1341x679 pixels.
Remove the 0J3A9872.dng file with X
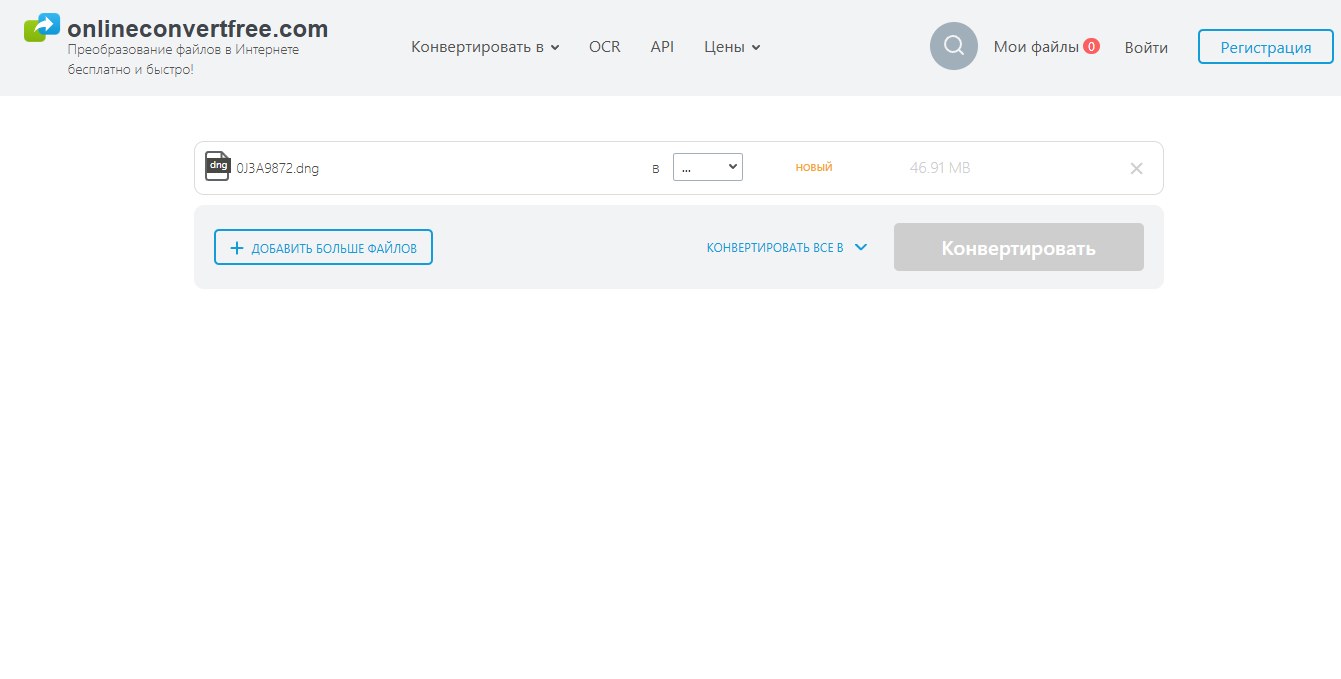[1136, 168]
